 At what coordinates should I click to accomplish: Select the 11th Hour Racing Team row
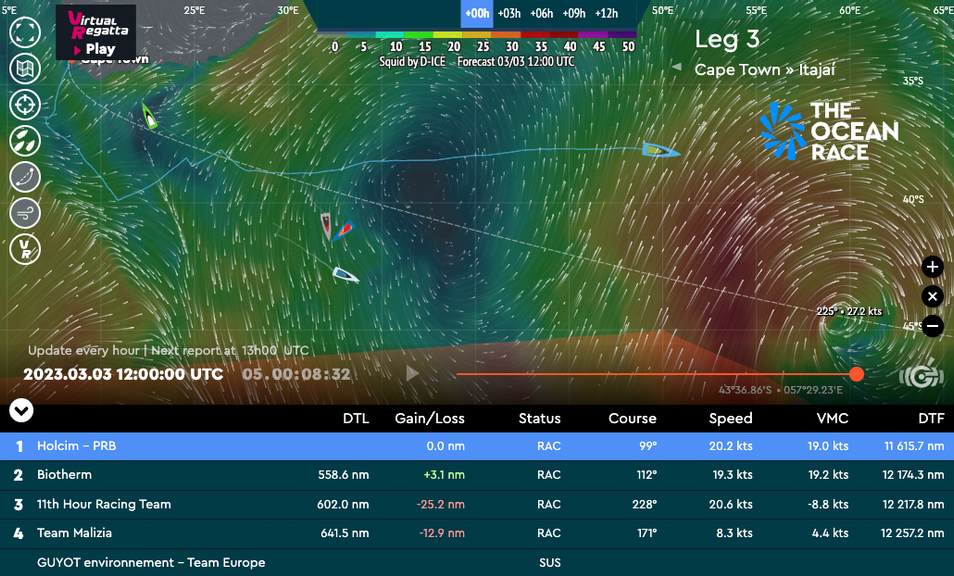(477, 504)
